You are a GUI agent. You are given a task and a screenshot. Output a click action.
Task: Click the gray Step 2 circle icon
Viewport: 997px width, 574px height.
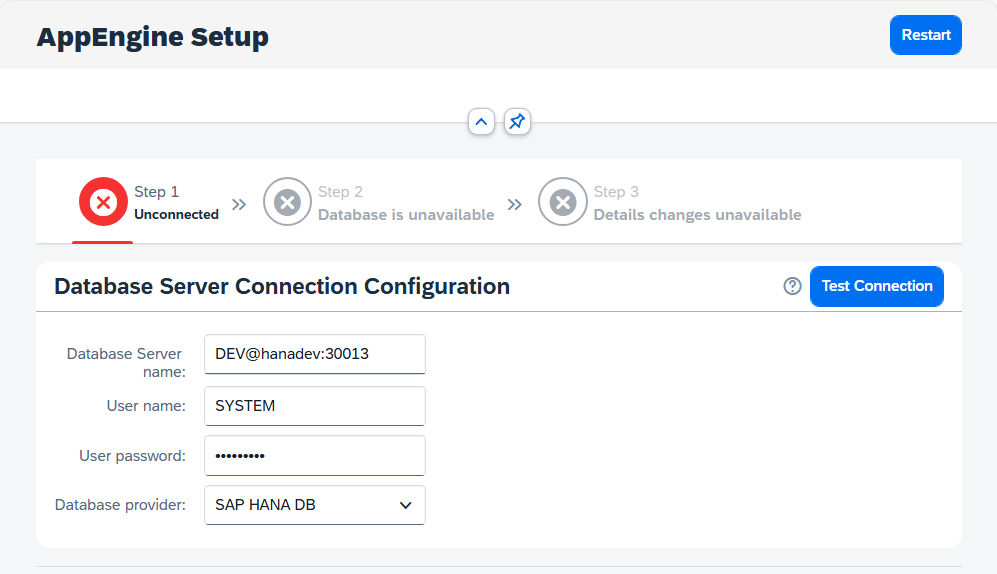287,203
